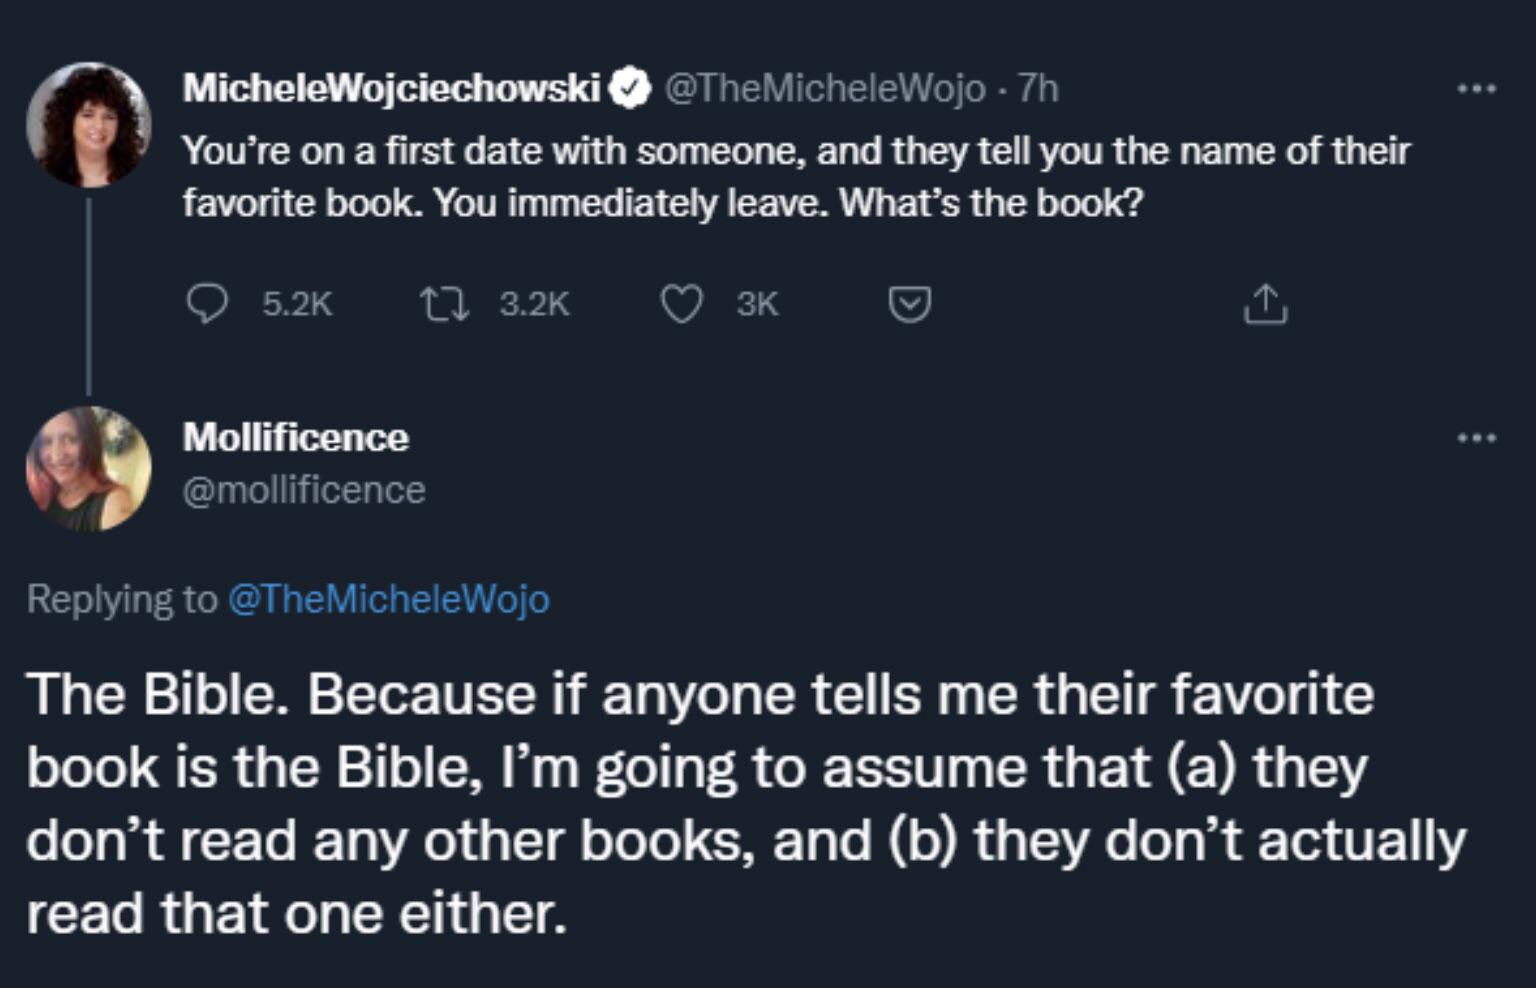Click @TheMicheleWojo in the Replying to line
1536x988 pixels.
pos(389,599)
